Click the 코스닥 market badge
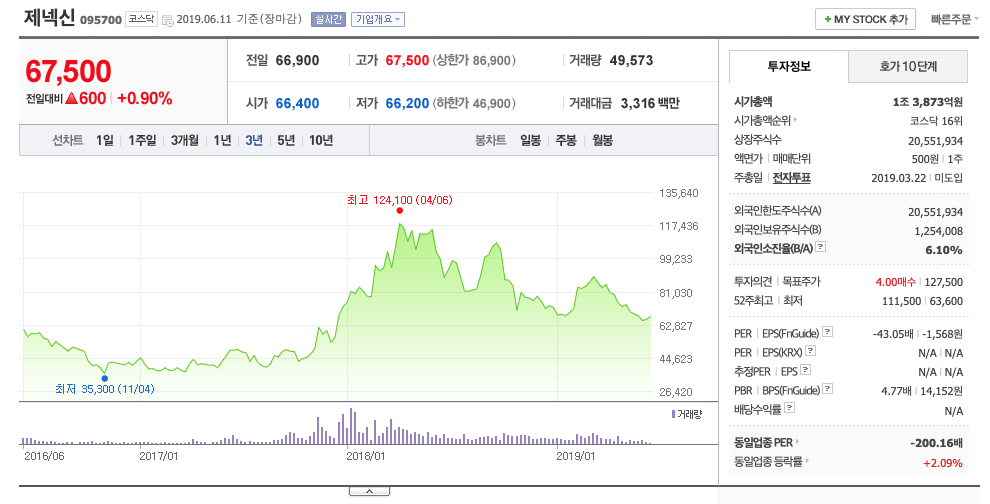990x504 pixels. click(x=141, y=19)
